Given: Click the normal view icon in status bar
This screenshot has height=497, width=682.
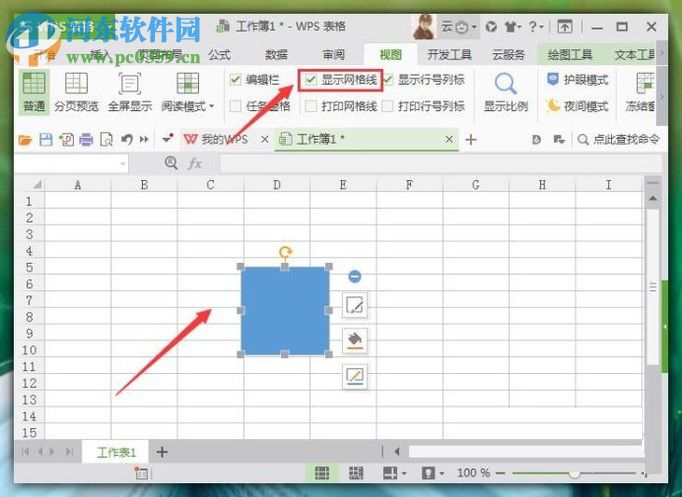Looking at the screenshot, I should click(x=322, y=473).
